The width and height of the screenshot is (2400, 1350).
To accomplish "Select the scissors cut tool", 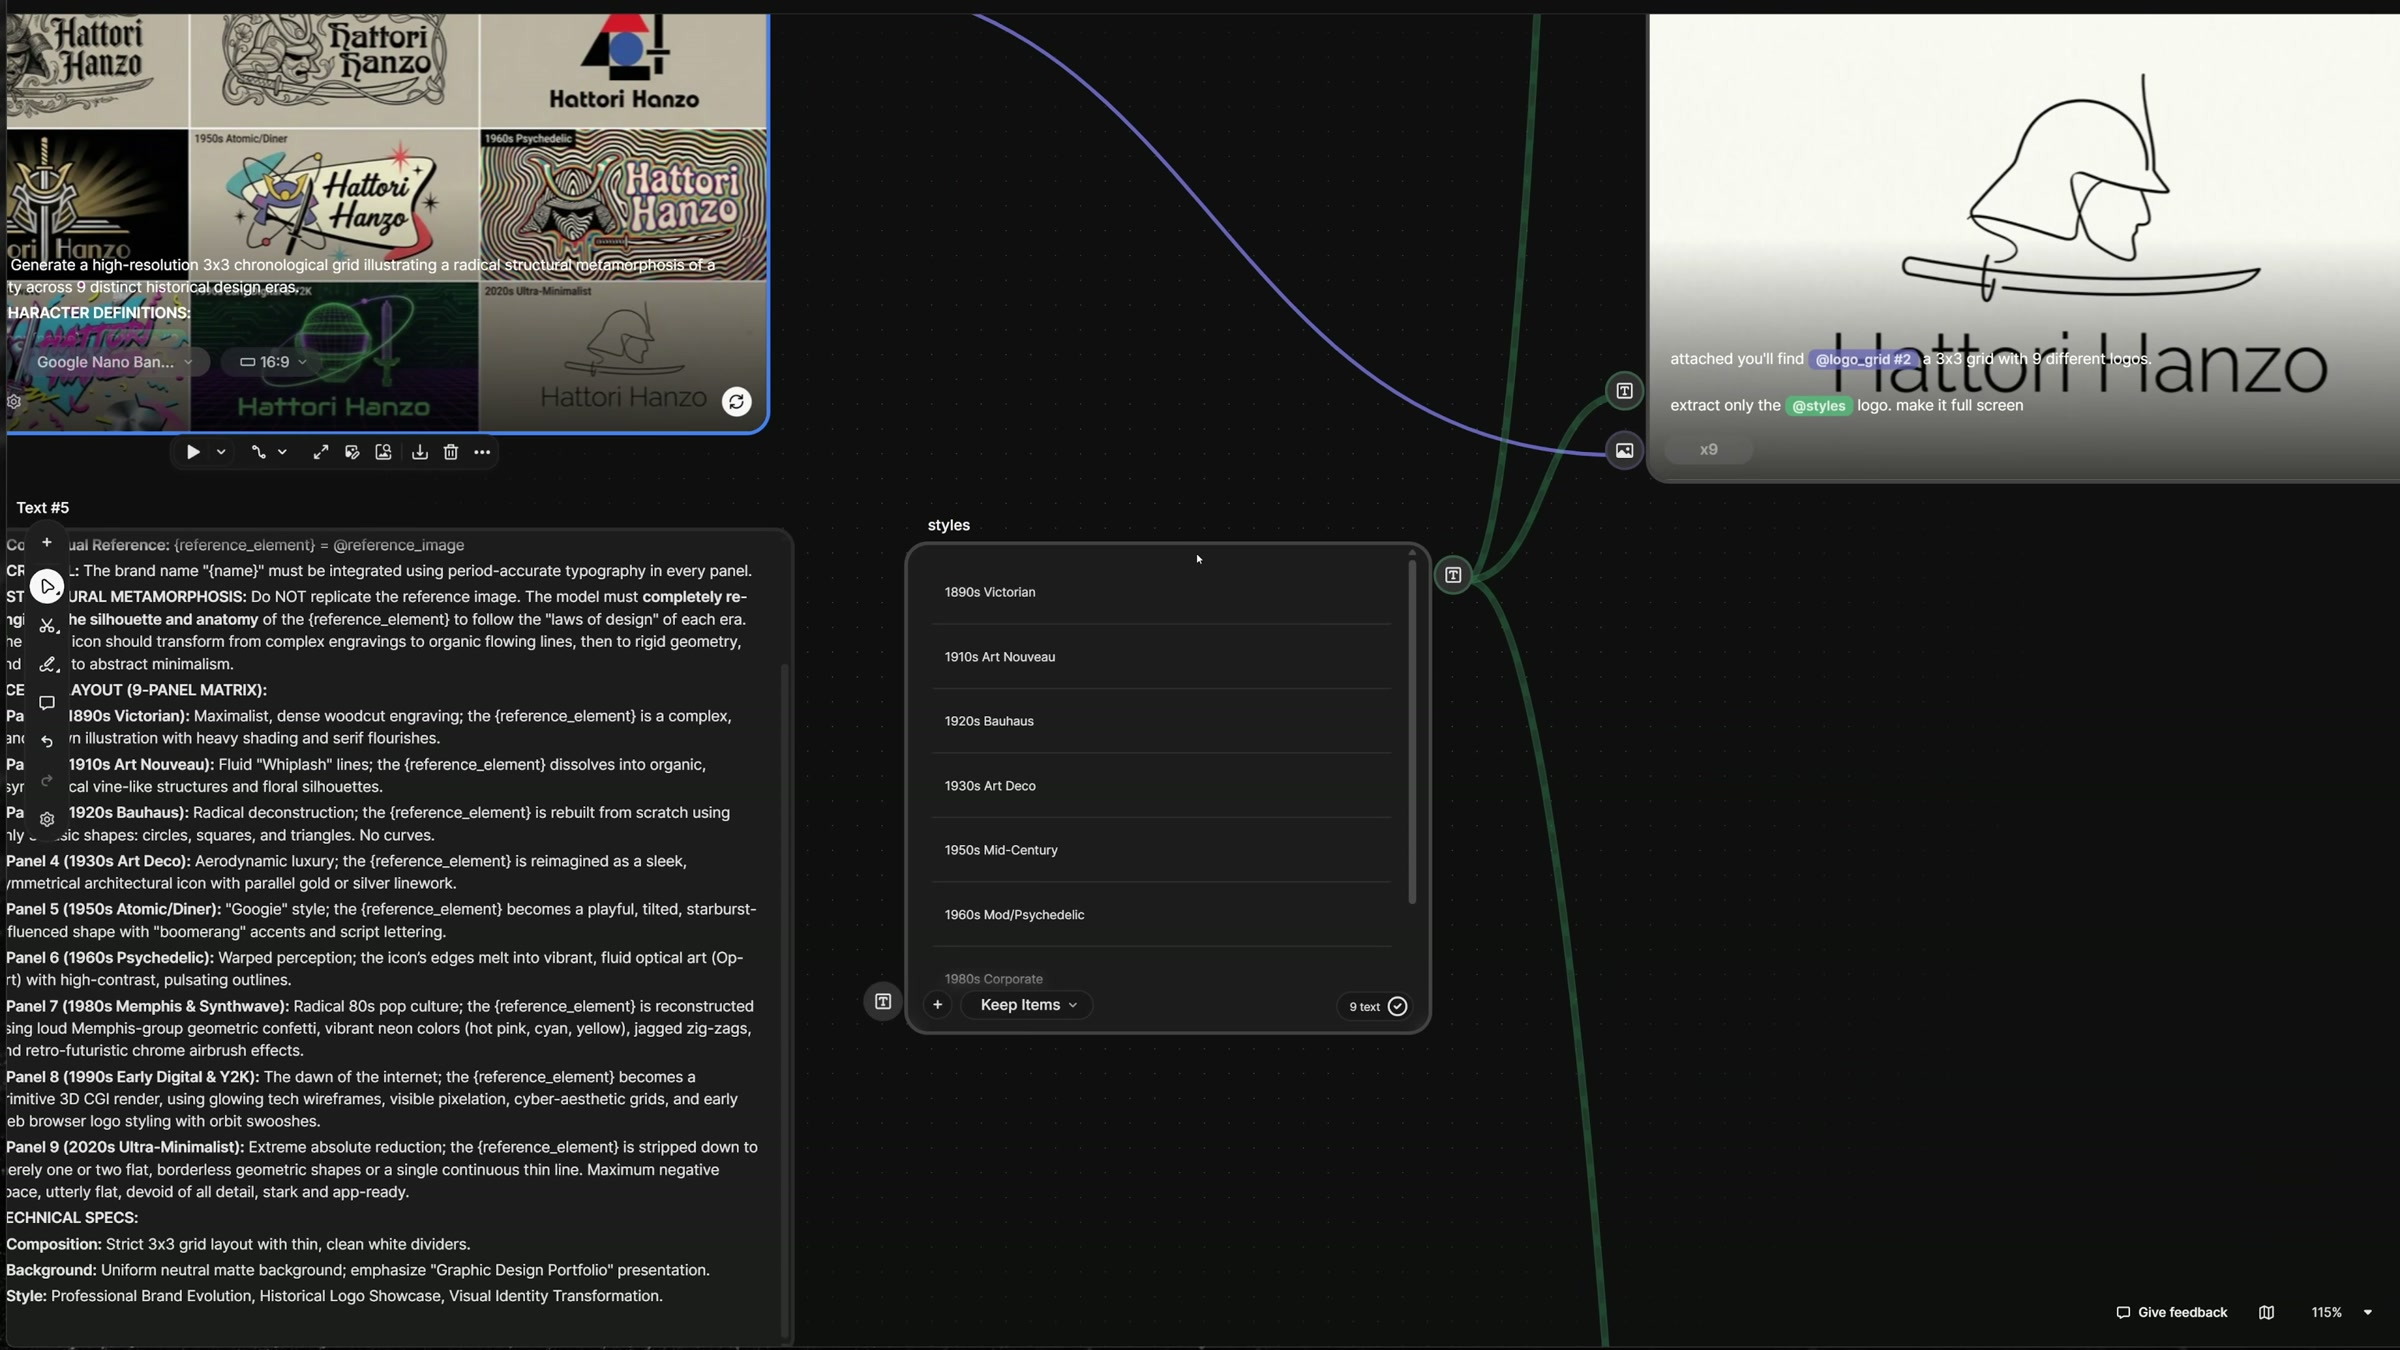I will [x=47, y=625].
